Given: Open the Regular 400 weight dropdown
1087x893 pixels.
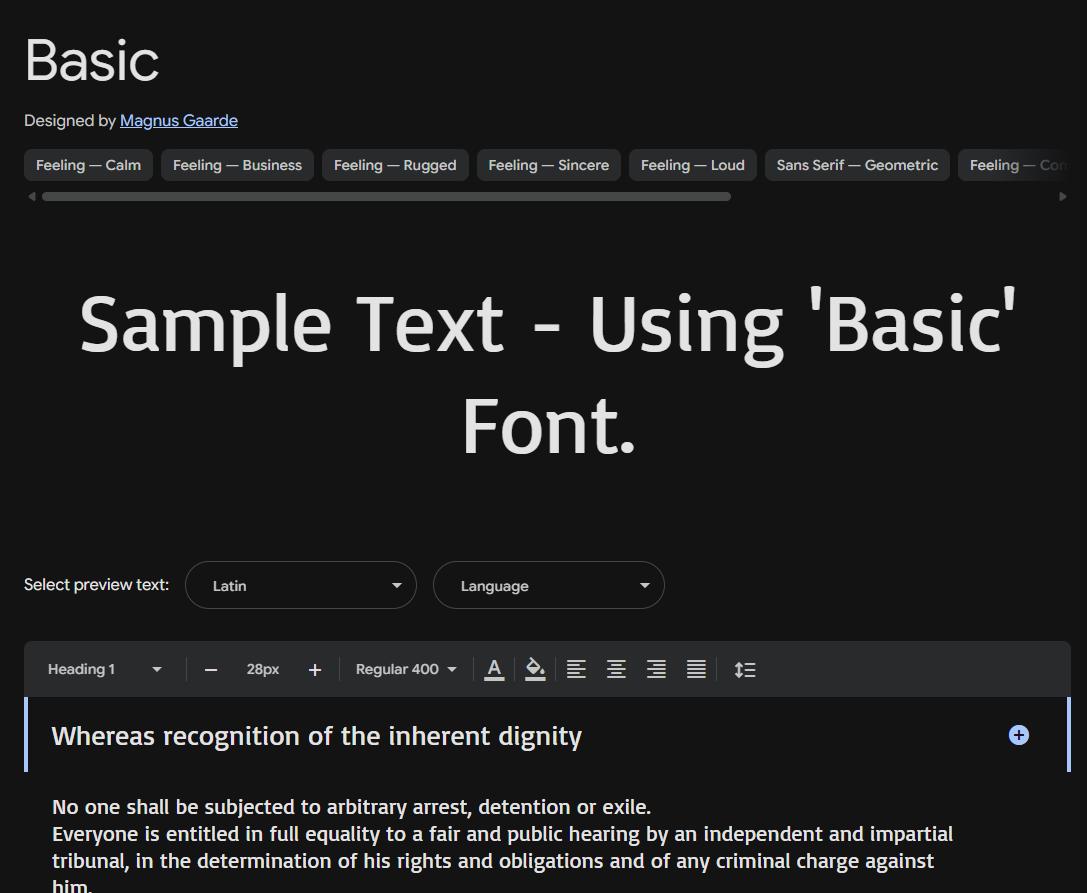Looking at the screenshot, I should 406,670.
